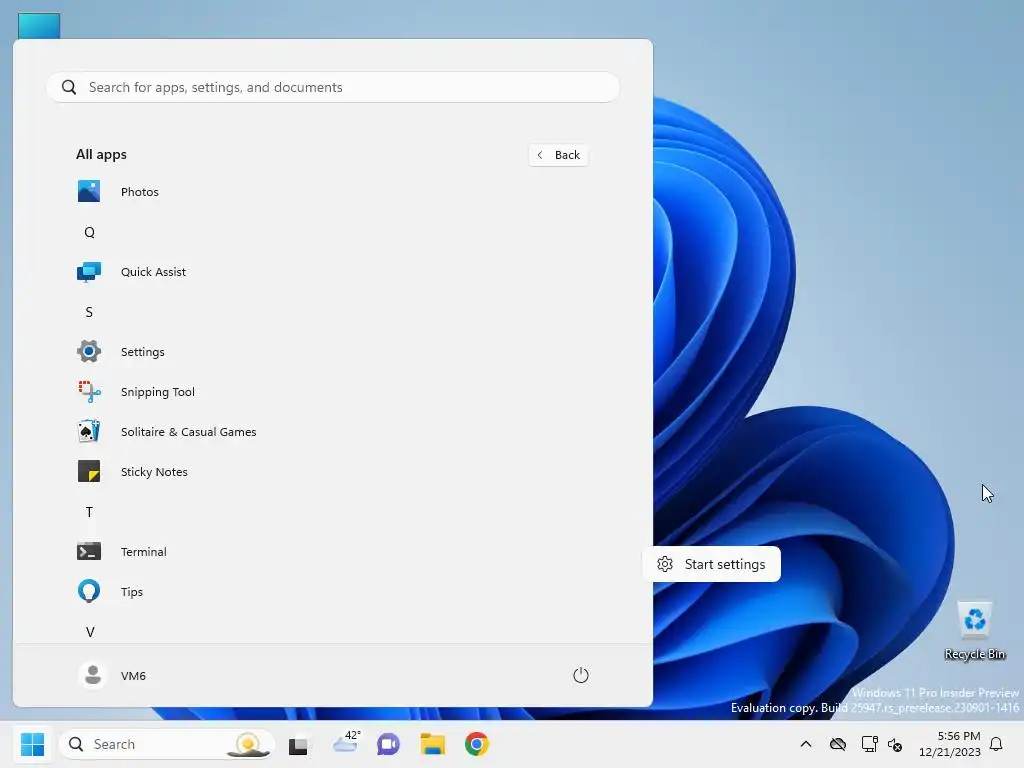Image resolution: width=1024 pixels, height=768 pixels.
Task: Launch Google Chrome from taskbar
Action: tap(477, 744)
